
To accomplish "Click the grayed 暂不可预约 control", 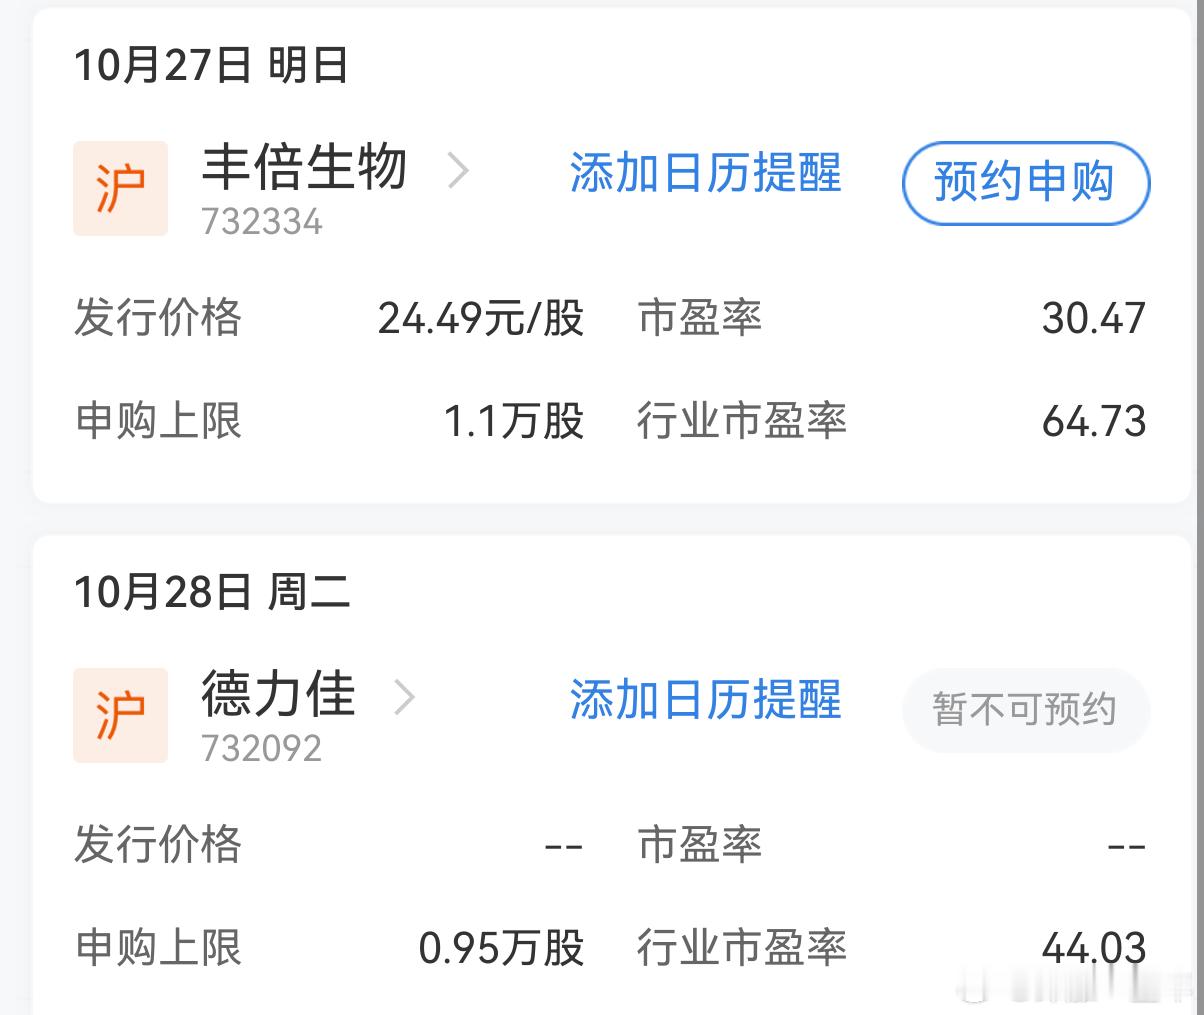I will [x=1024, y=710].
